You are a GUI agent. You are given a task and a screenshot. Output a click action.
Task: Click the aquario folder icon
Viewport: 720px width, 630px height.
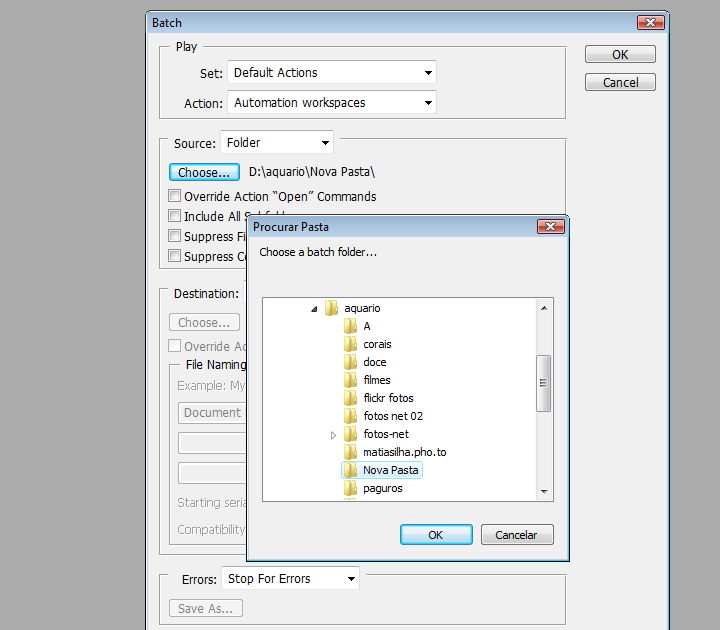tap(332, 308)
